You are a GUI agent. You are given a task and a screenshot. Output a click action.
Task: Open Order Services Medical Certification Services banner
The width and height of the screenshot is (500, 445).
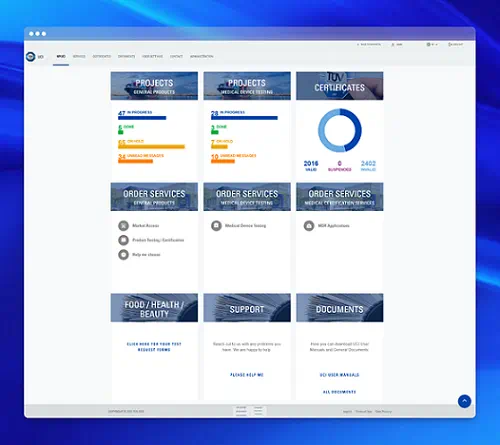click(x=340, y=197)
